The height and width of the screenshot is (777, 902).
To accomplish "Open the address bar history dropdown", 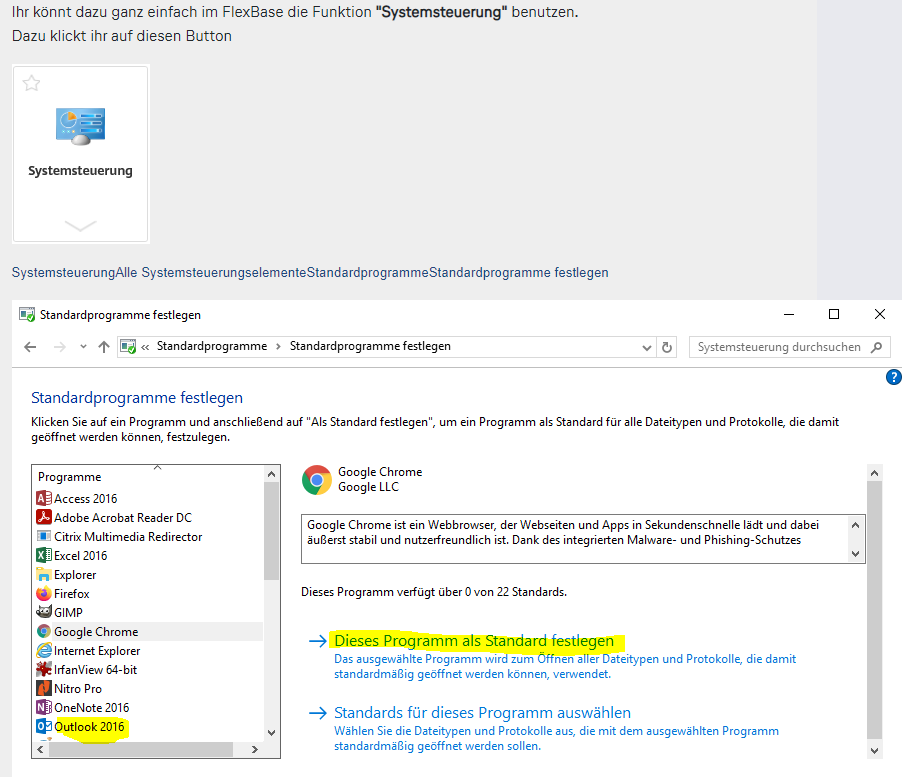I will (646, 347).
